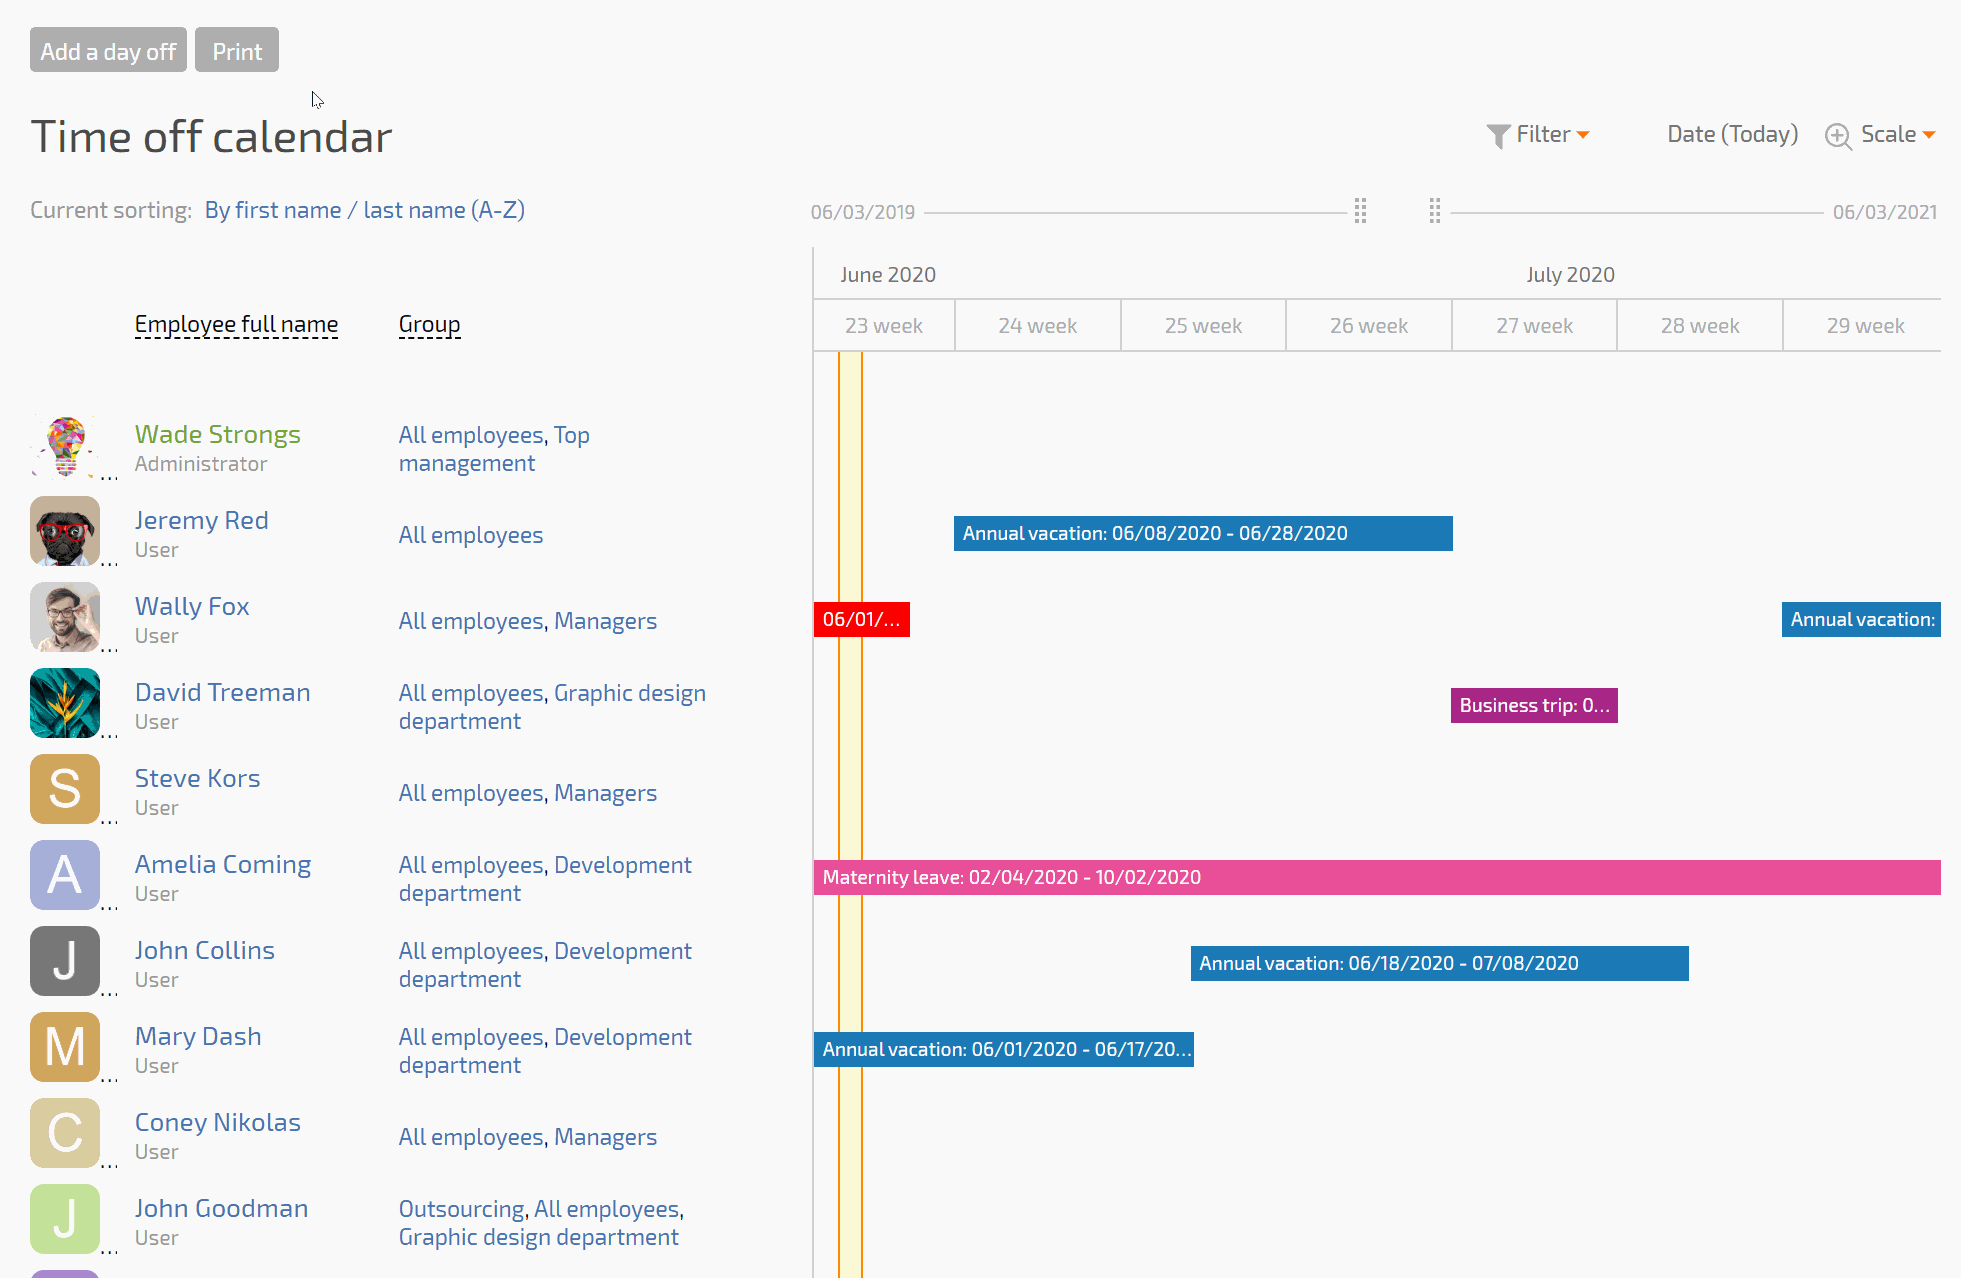This screenshot has width=1961, height=1278.
Task: Click the Scale icon to adjust timeline scale
Action: [1838, 134]
